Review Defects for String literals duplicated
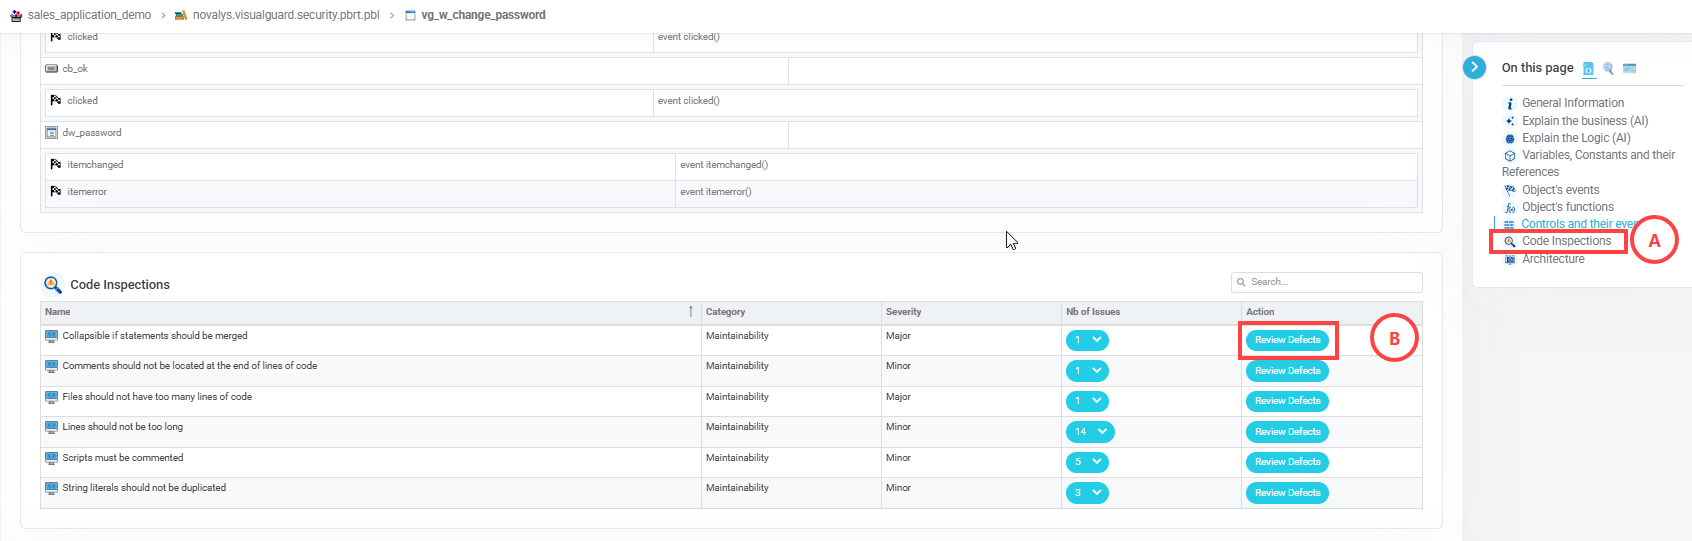The height and width of the screenshot is (541, 1692). coord(1287,493)
